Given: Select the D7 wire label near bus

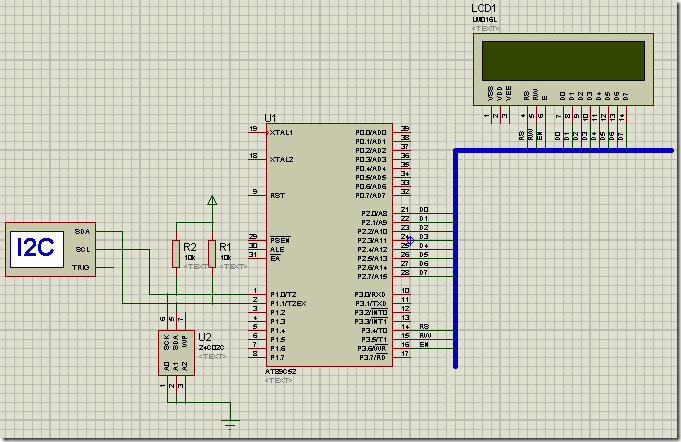Looking at the screenshot, I should [423, 272].
